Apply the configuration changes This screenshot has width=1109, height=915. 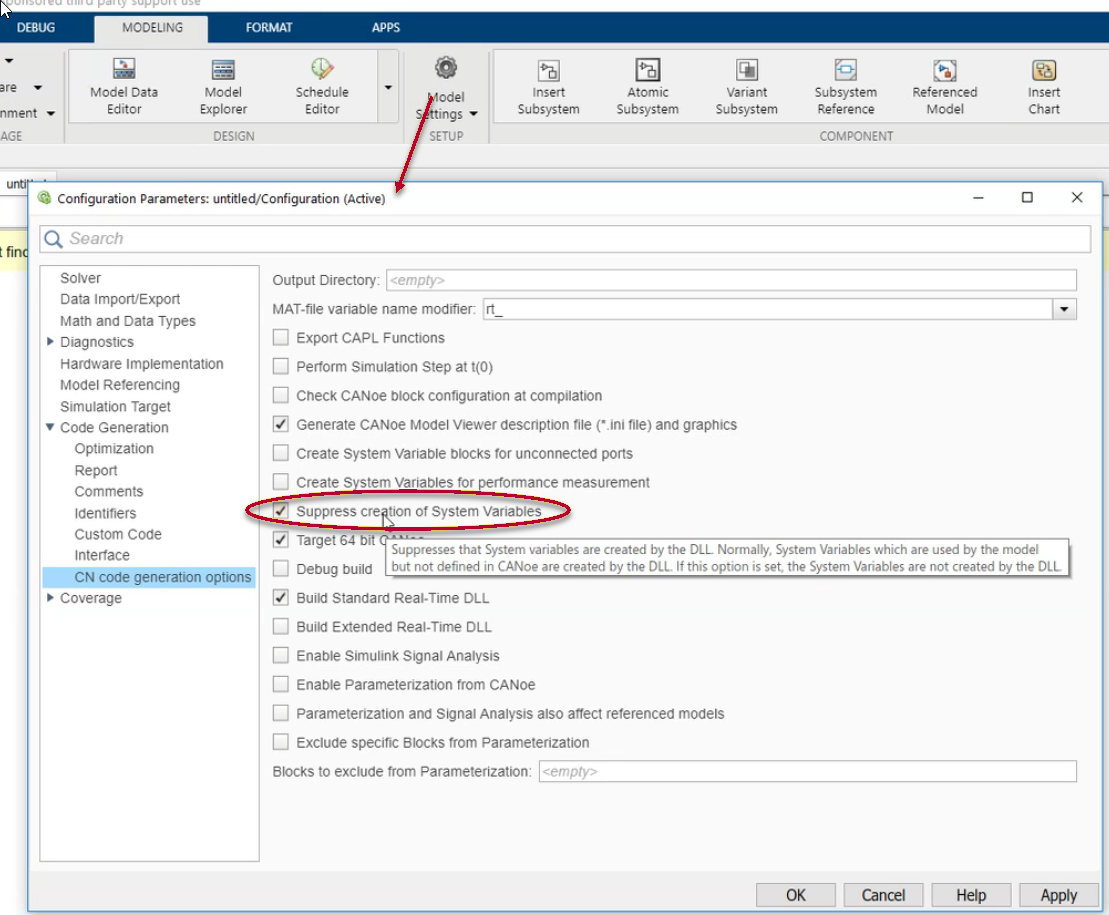[x=1058, y=895]
